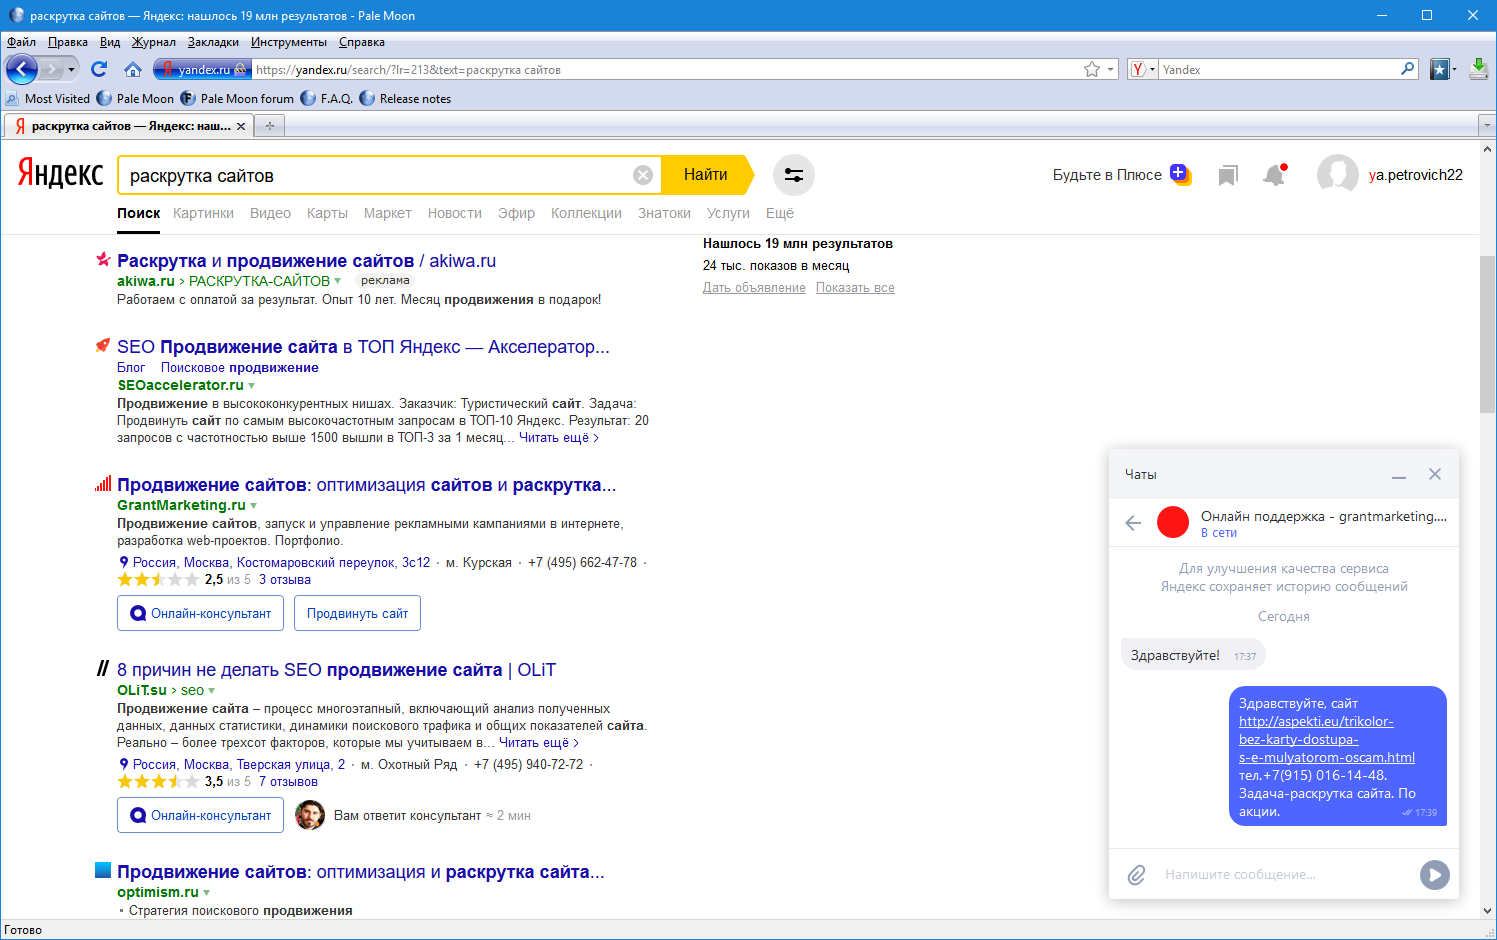Open the Читать ещё link in SEOaccelerator result
Viewport: 1497px width, 940px height.
559,438
